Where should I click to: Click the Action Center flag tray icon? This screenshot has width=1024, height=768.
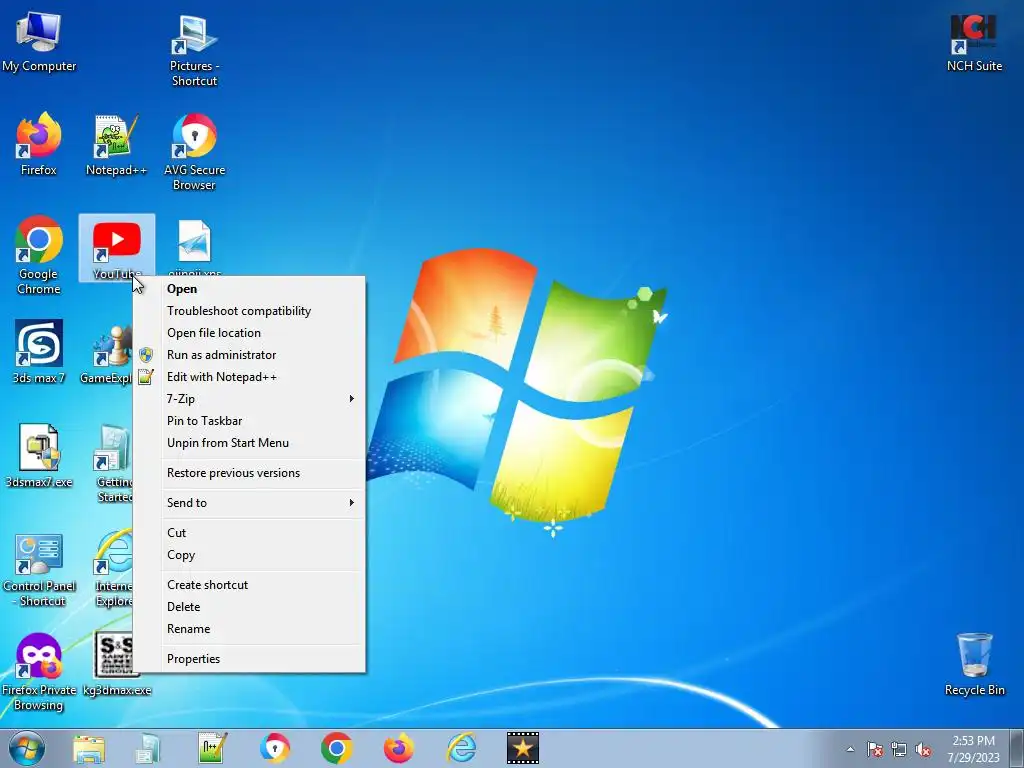point(875,750)
